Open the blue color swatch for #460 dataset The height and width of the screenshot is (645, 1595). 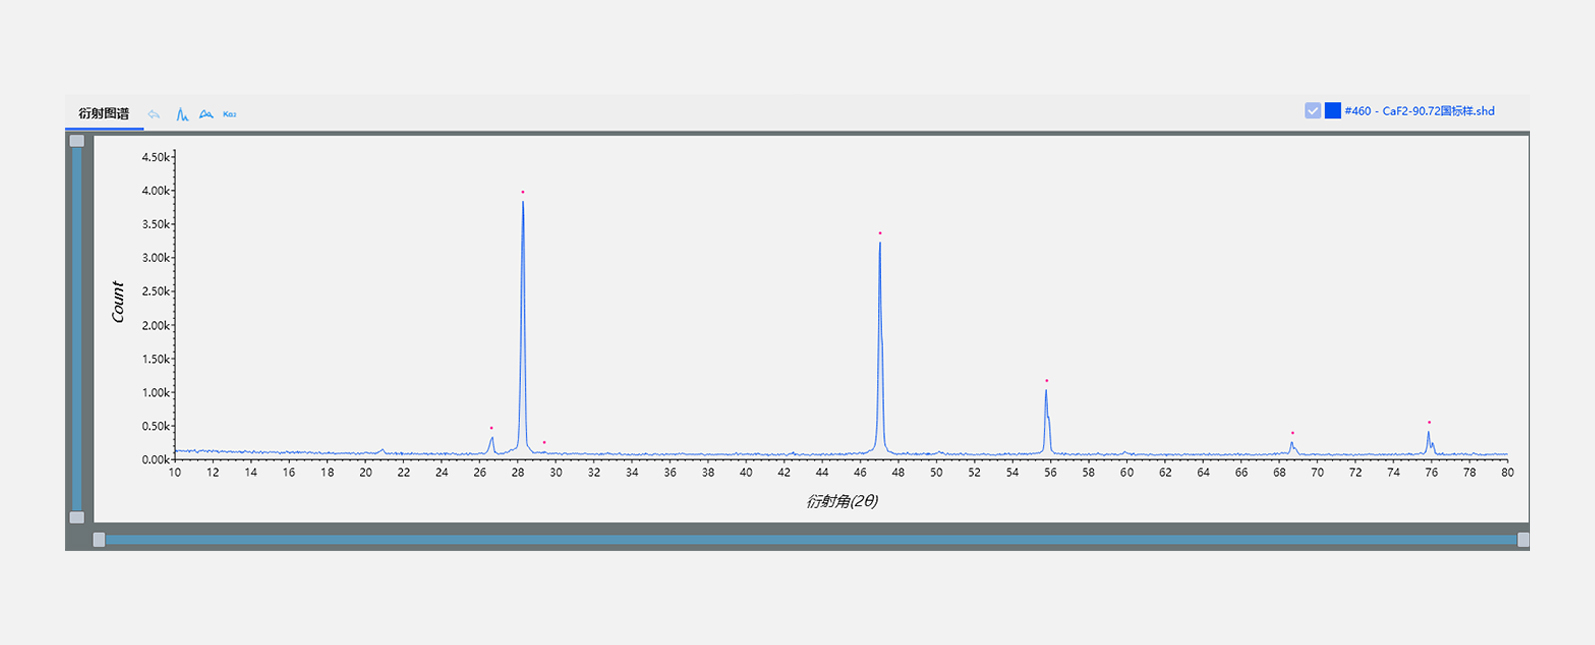(x=1333, y=111)
